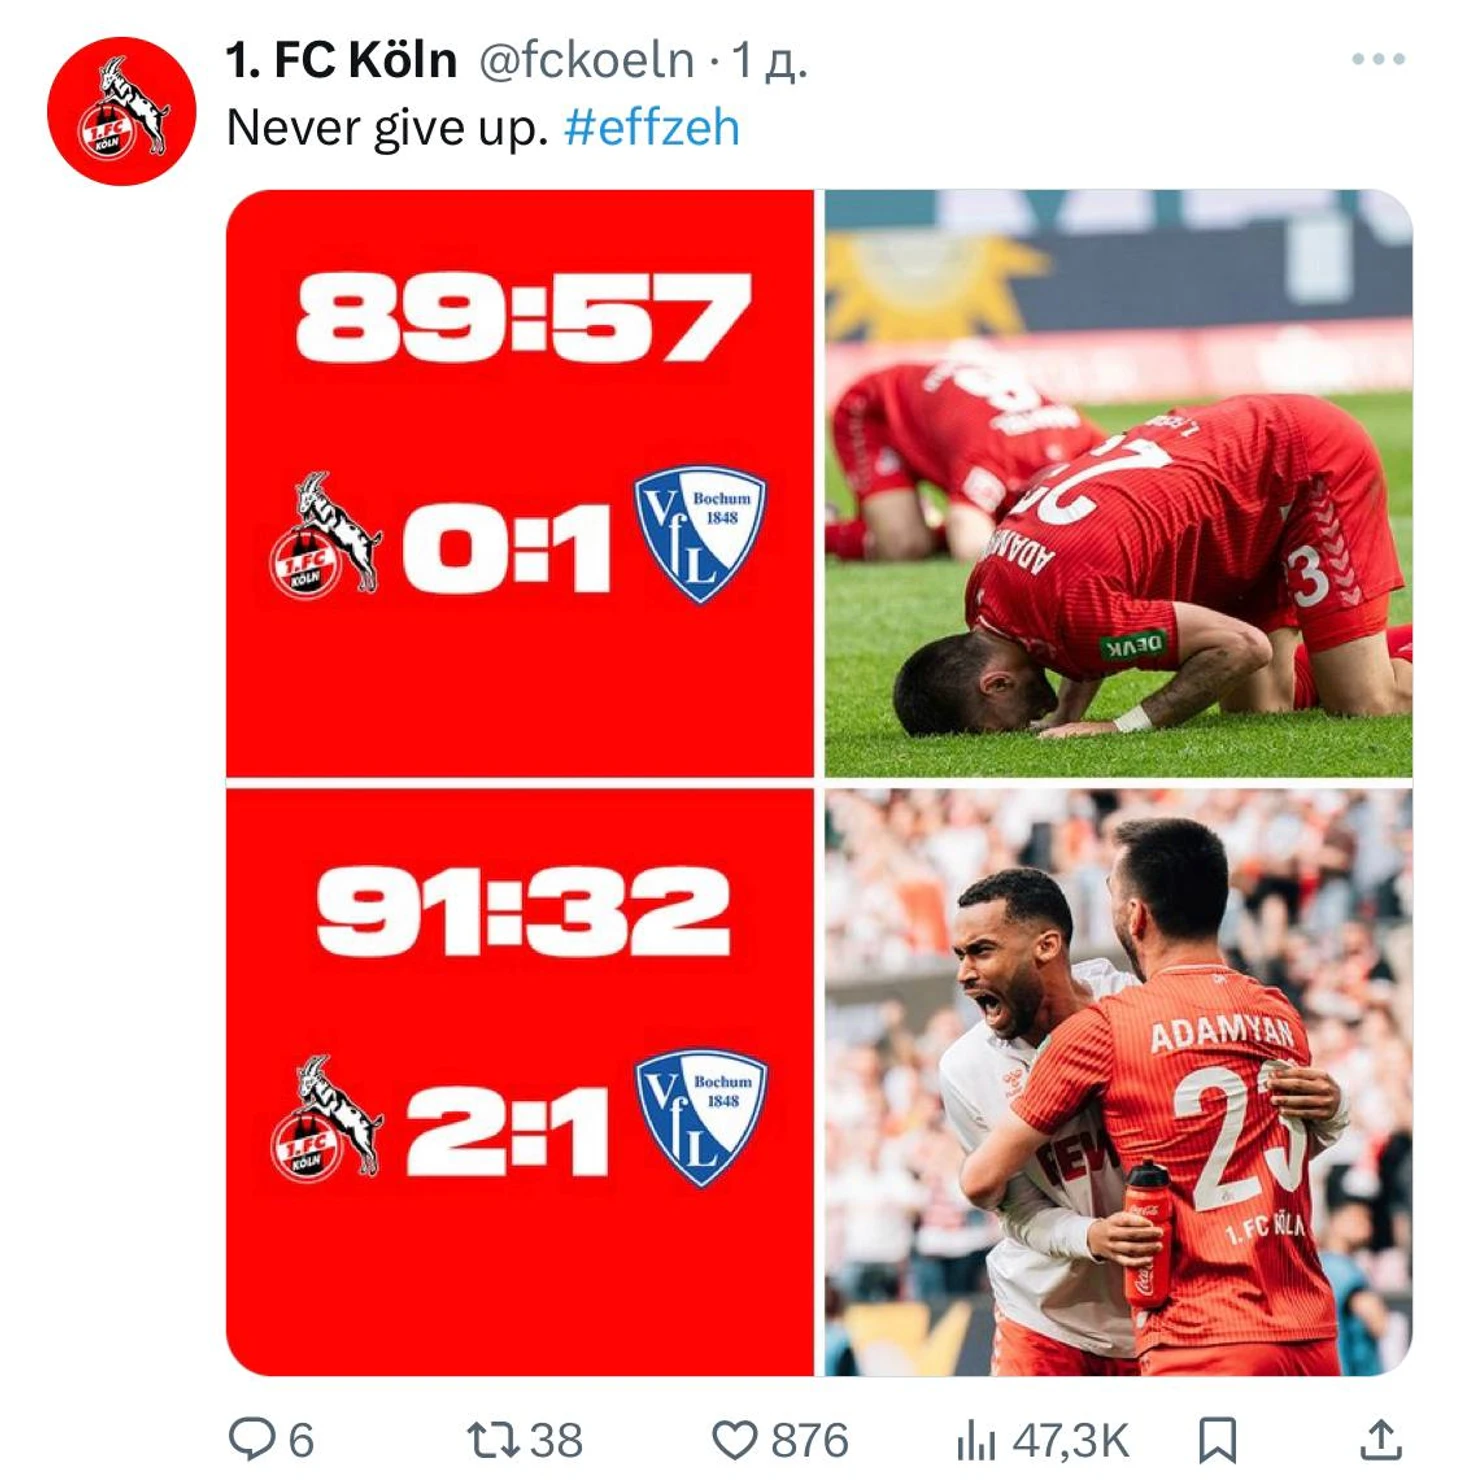The height and width of the screenshot is (1483, 1460).
Task: Open the photo of player kneeling on grass
Action: [1118, 483]
